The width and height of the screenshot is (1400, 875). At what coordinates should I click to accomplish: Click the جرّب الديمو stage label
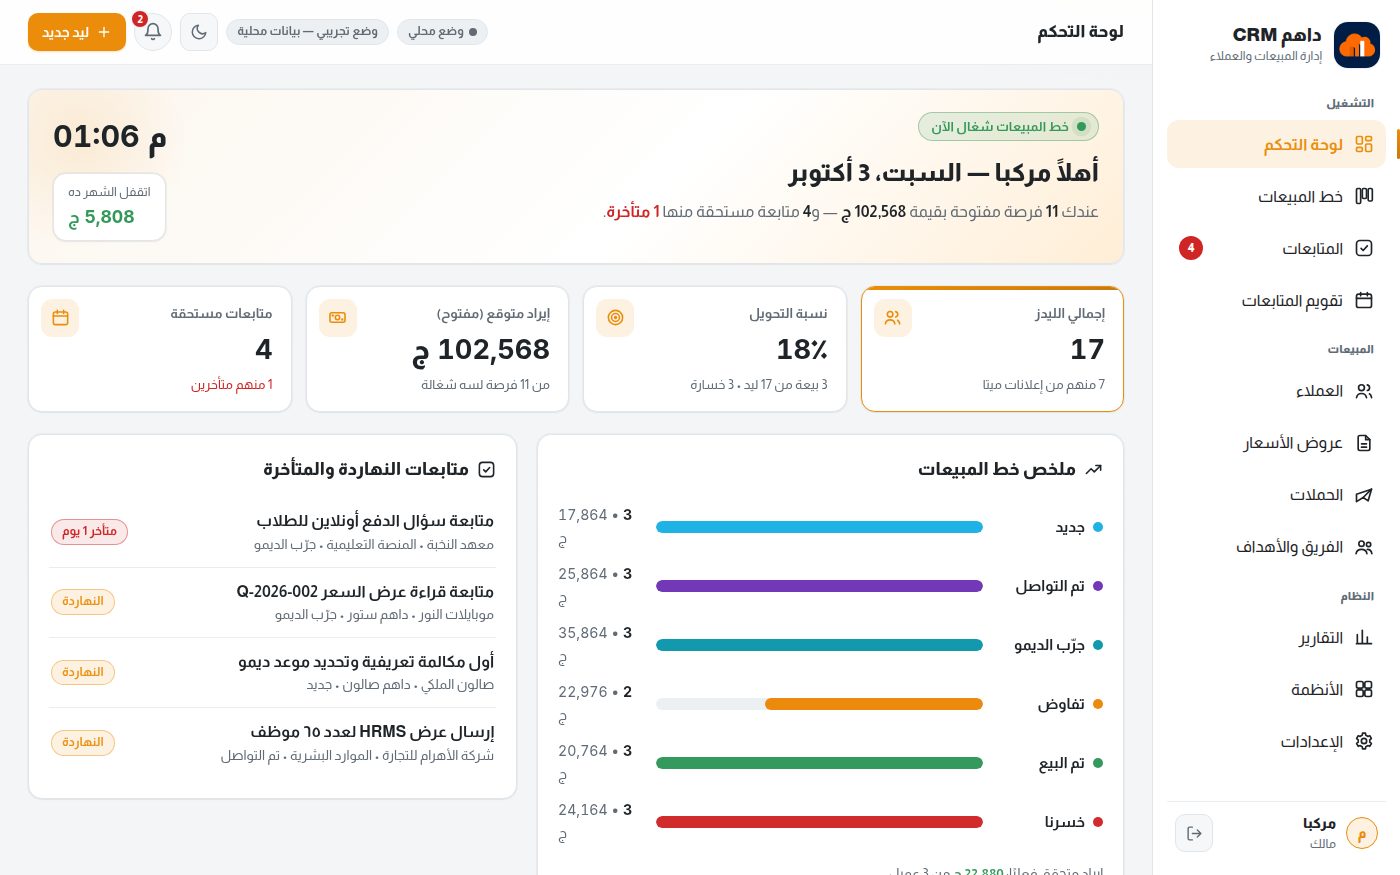[1049, 646]
